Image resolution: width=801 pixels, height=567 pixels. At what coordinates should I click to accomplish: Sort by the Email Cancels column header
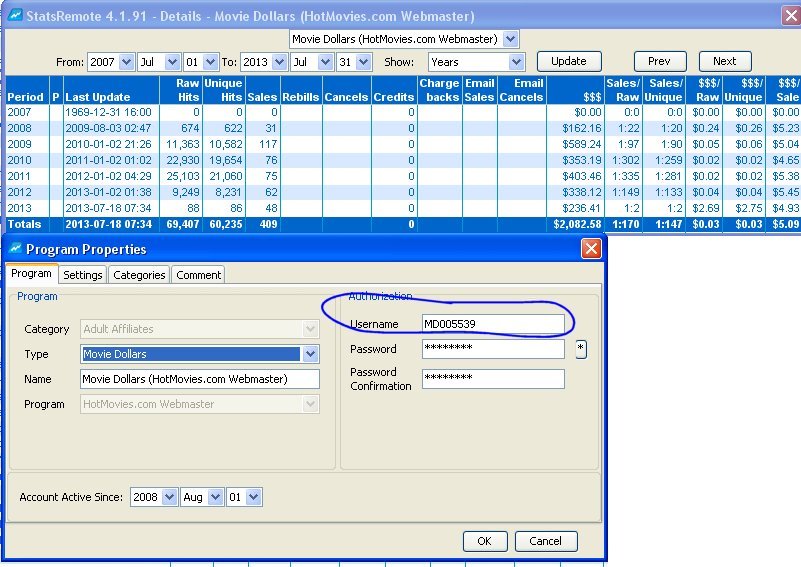pos(522,90)
